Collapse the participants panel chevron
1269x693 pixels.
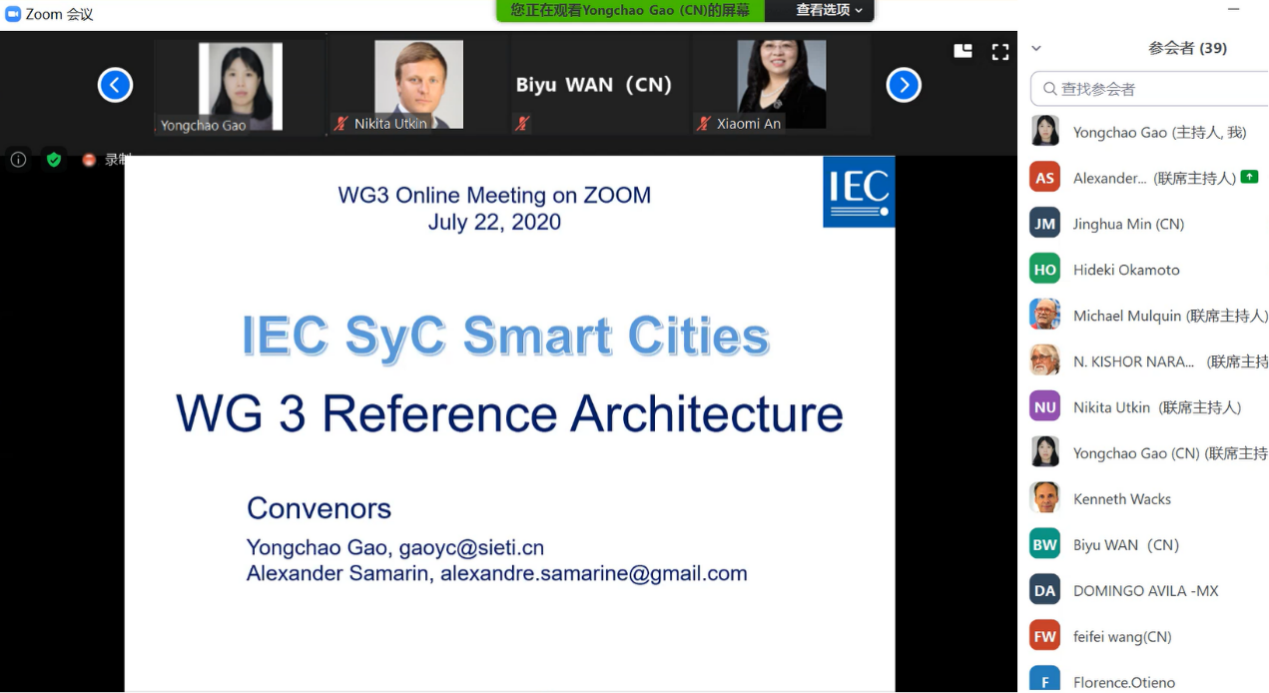pyautogui.click(x=1036, y=48)
